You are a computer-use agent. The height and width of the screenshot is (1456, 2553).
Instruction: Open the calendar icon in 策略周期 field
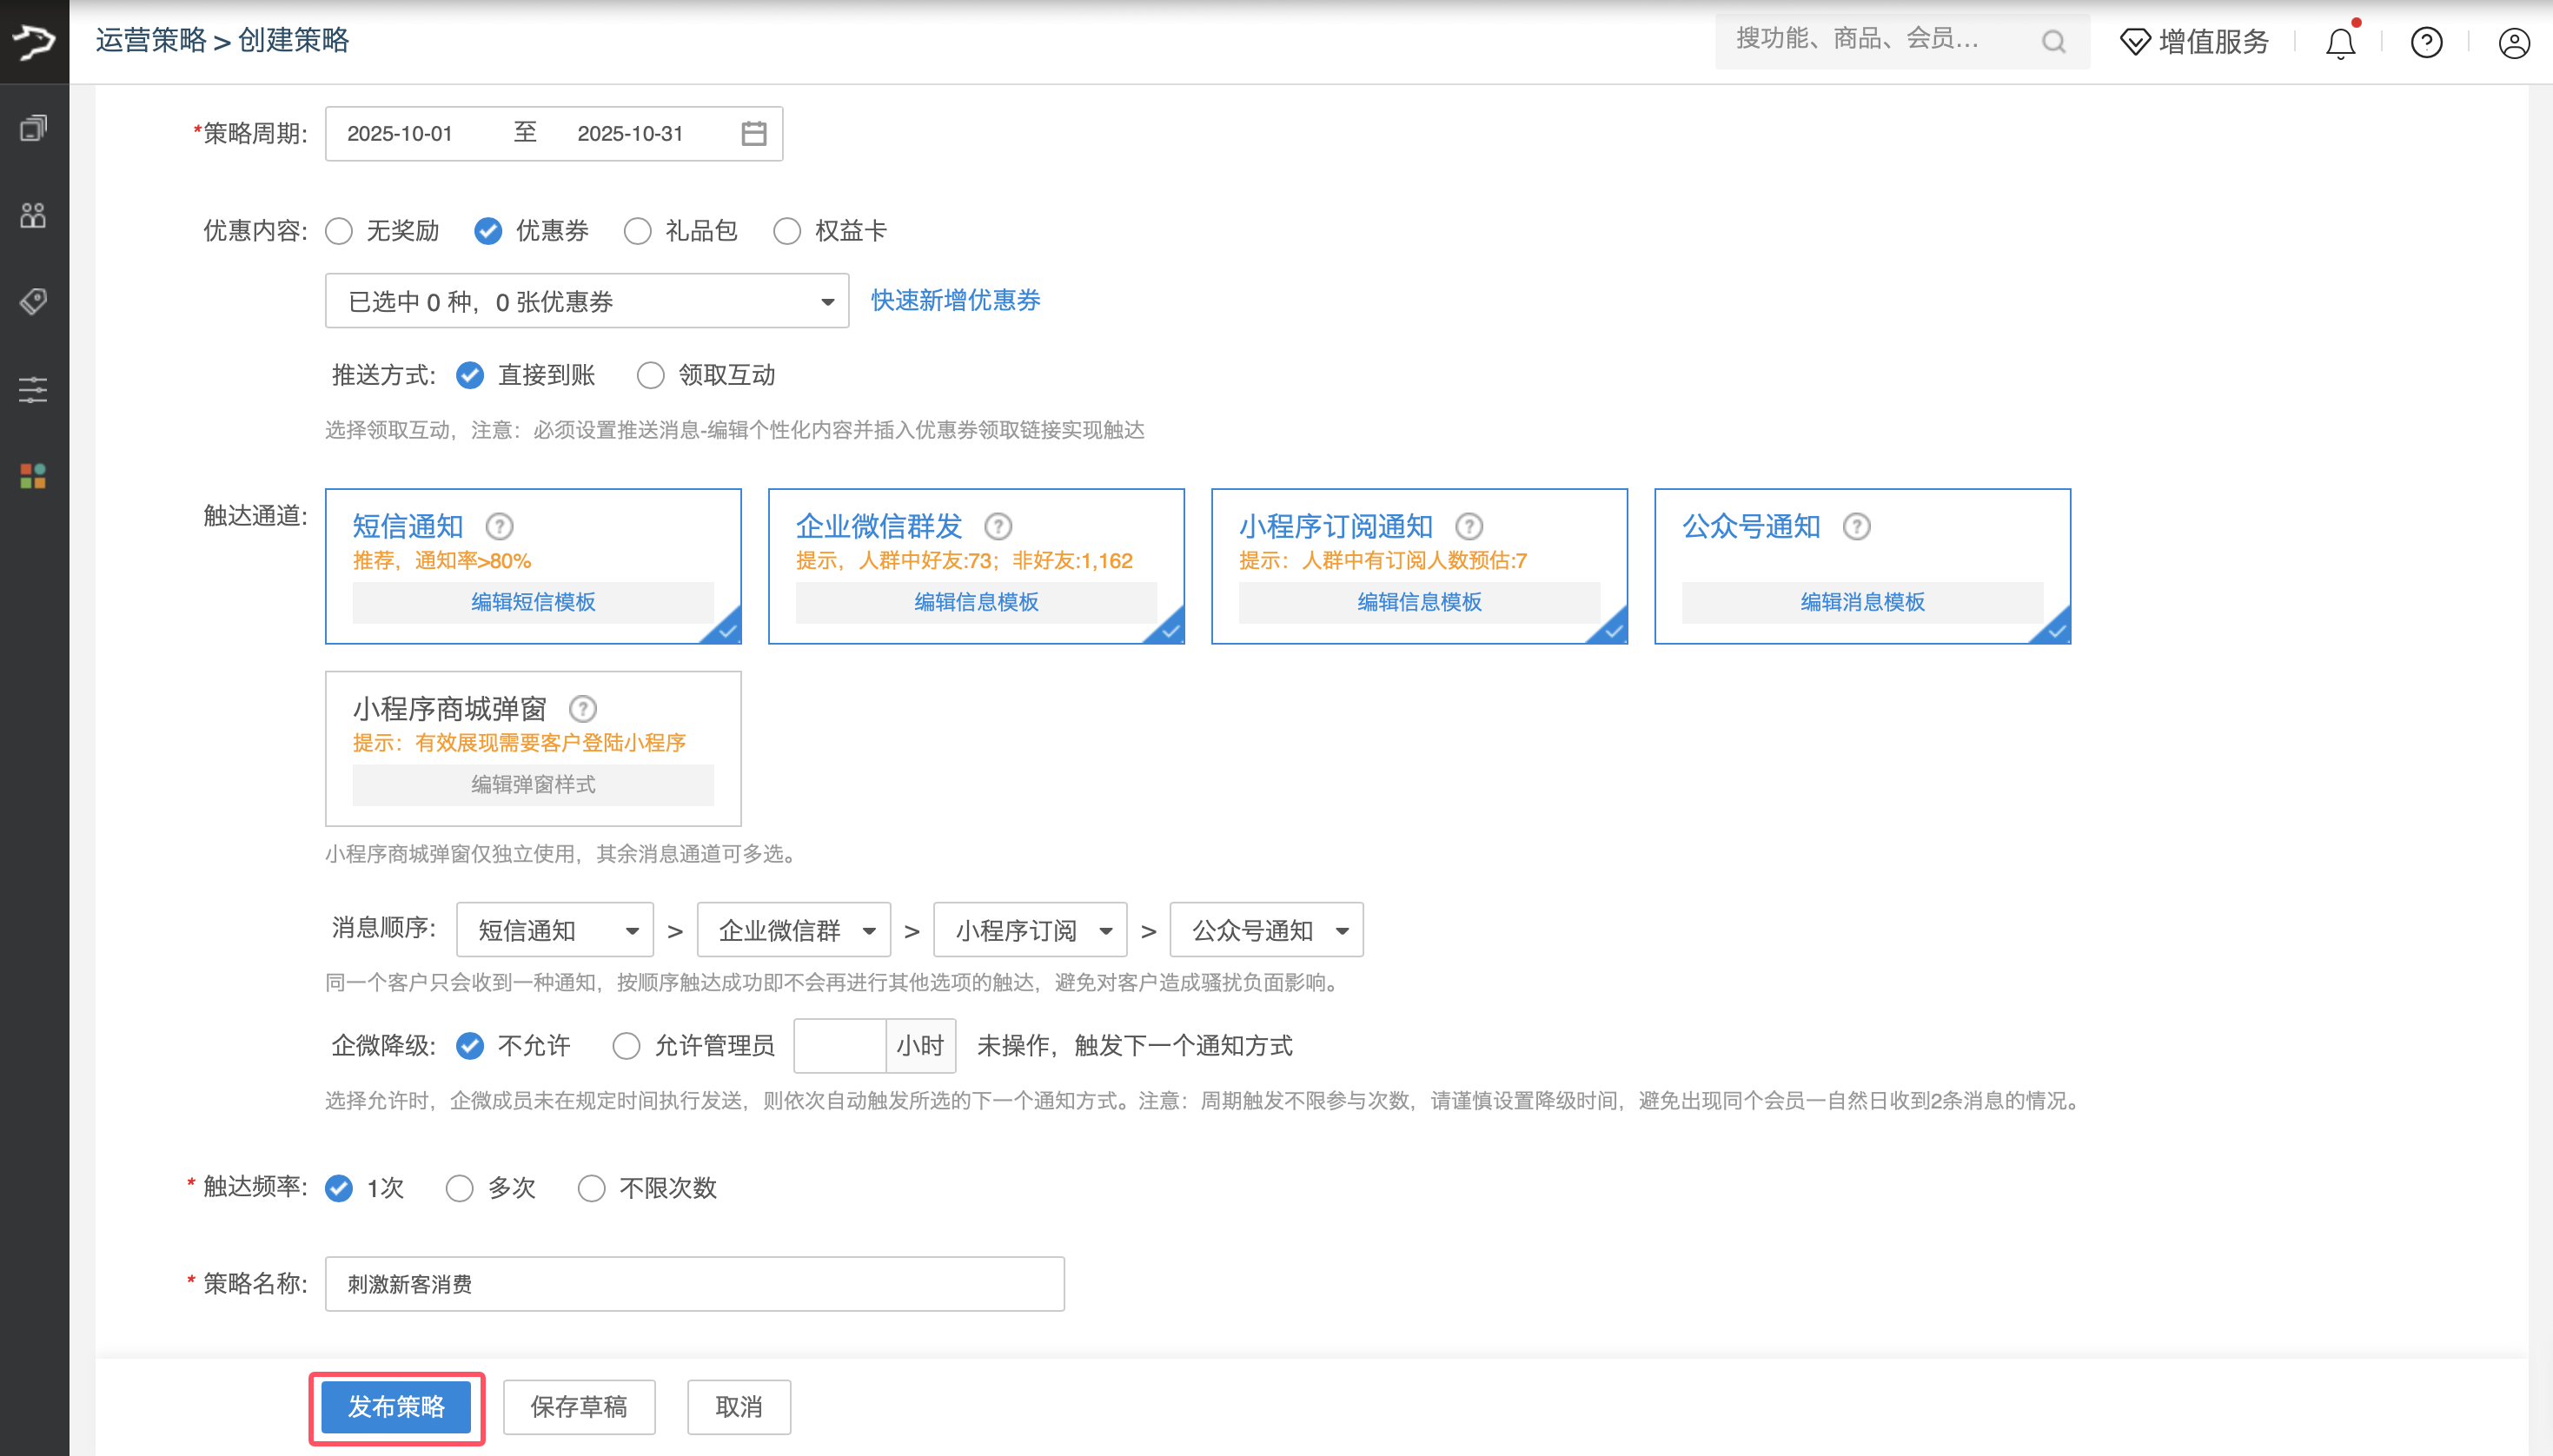[754, 133]
